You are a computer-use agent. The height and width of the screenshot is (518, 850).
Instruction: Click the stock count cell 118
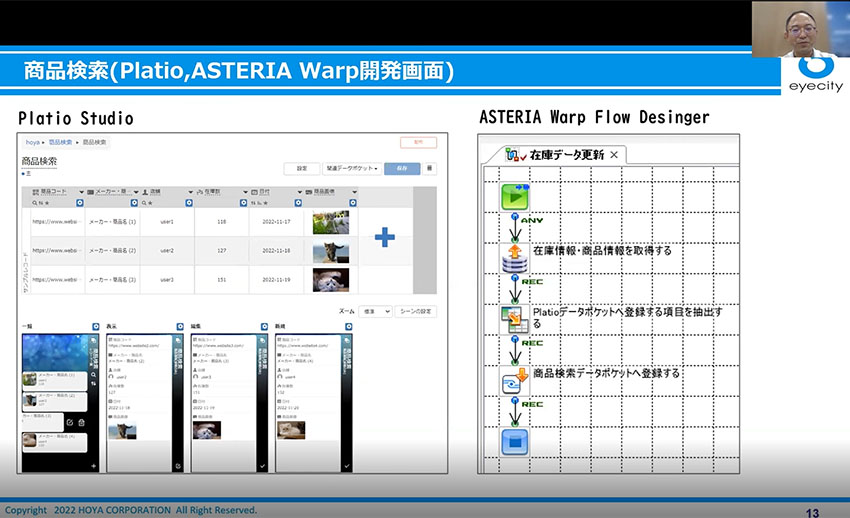click(221, 222)
